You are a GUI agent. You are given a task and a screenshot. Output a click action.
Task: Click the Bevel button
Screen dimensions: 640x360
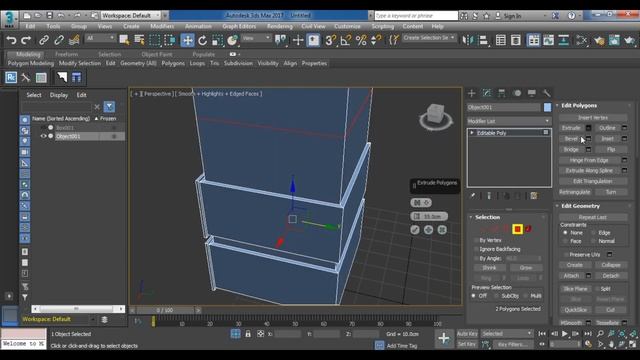click(571, 139)
